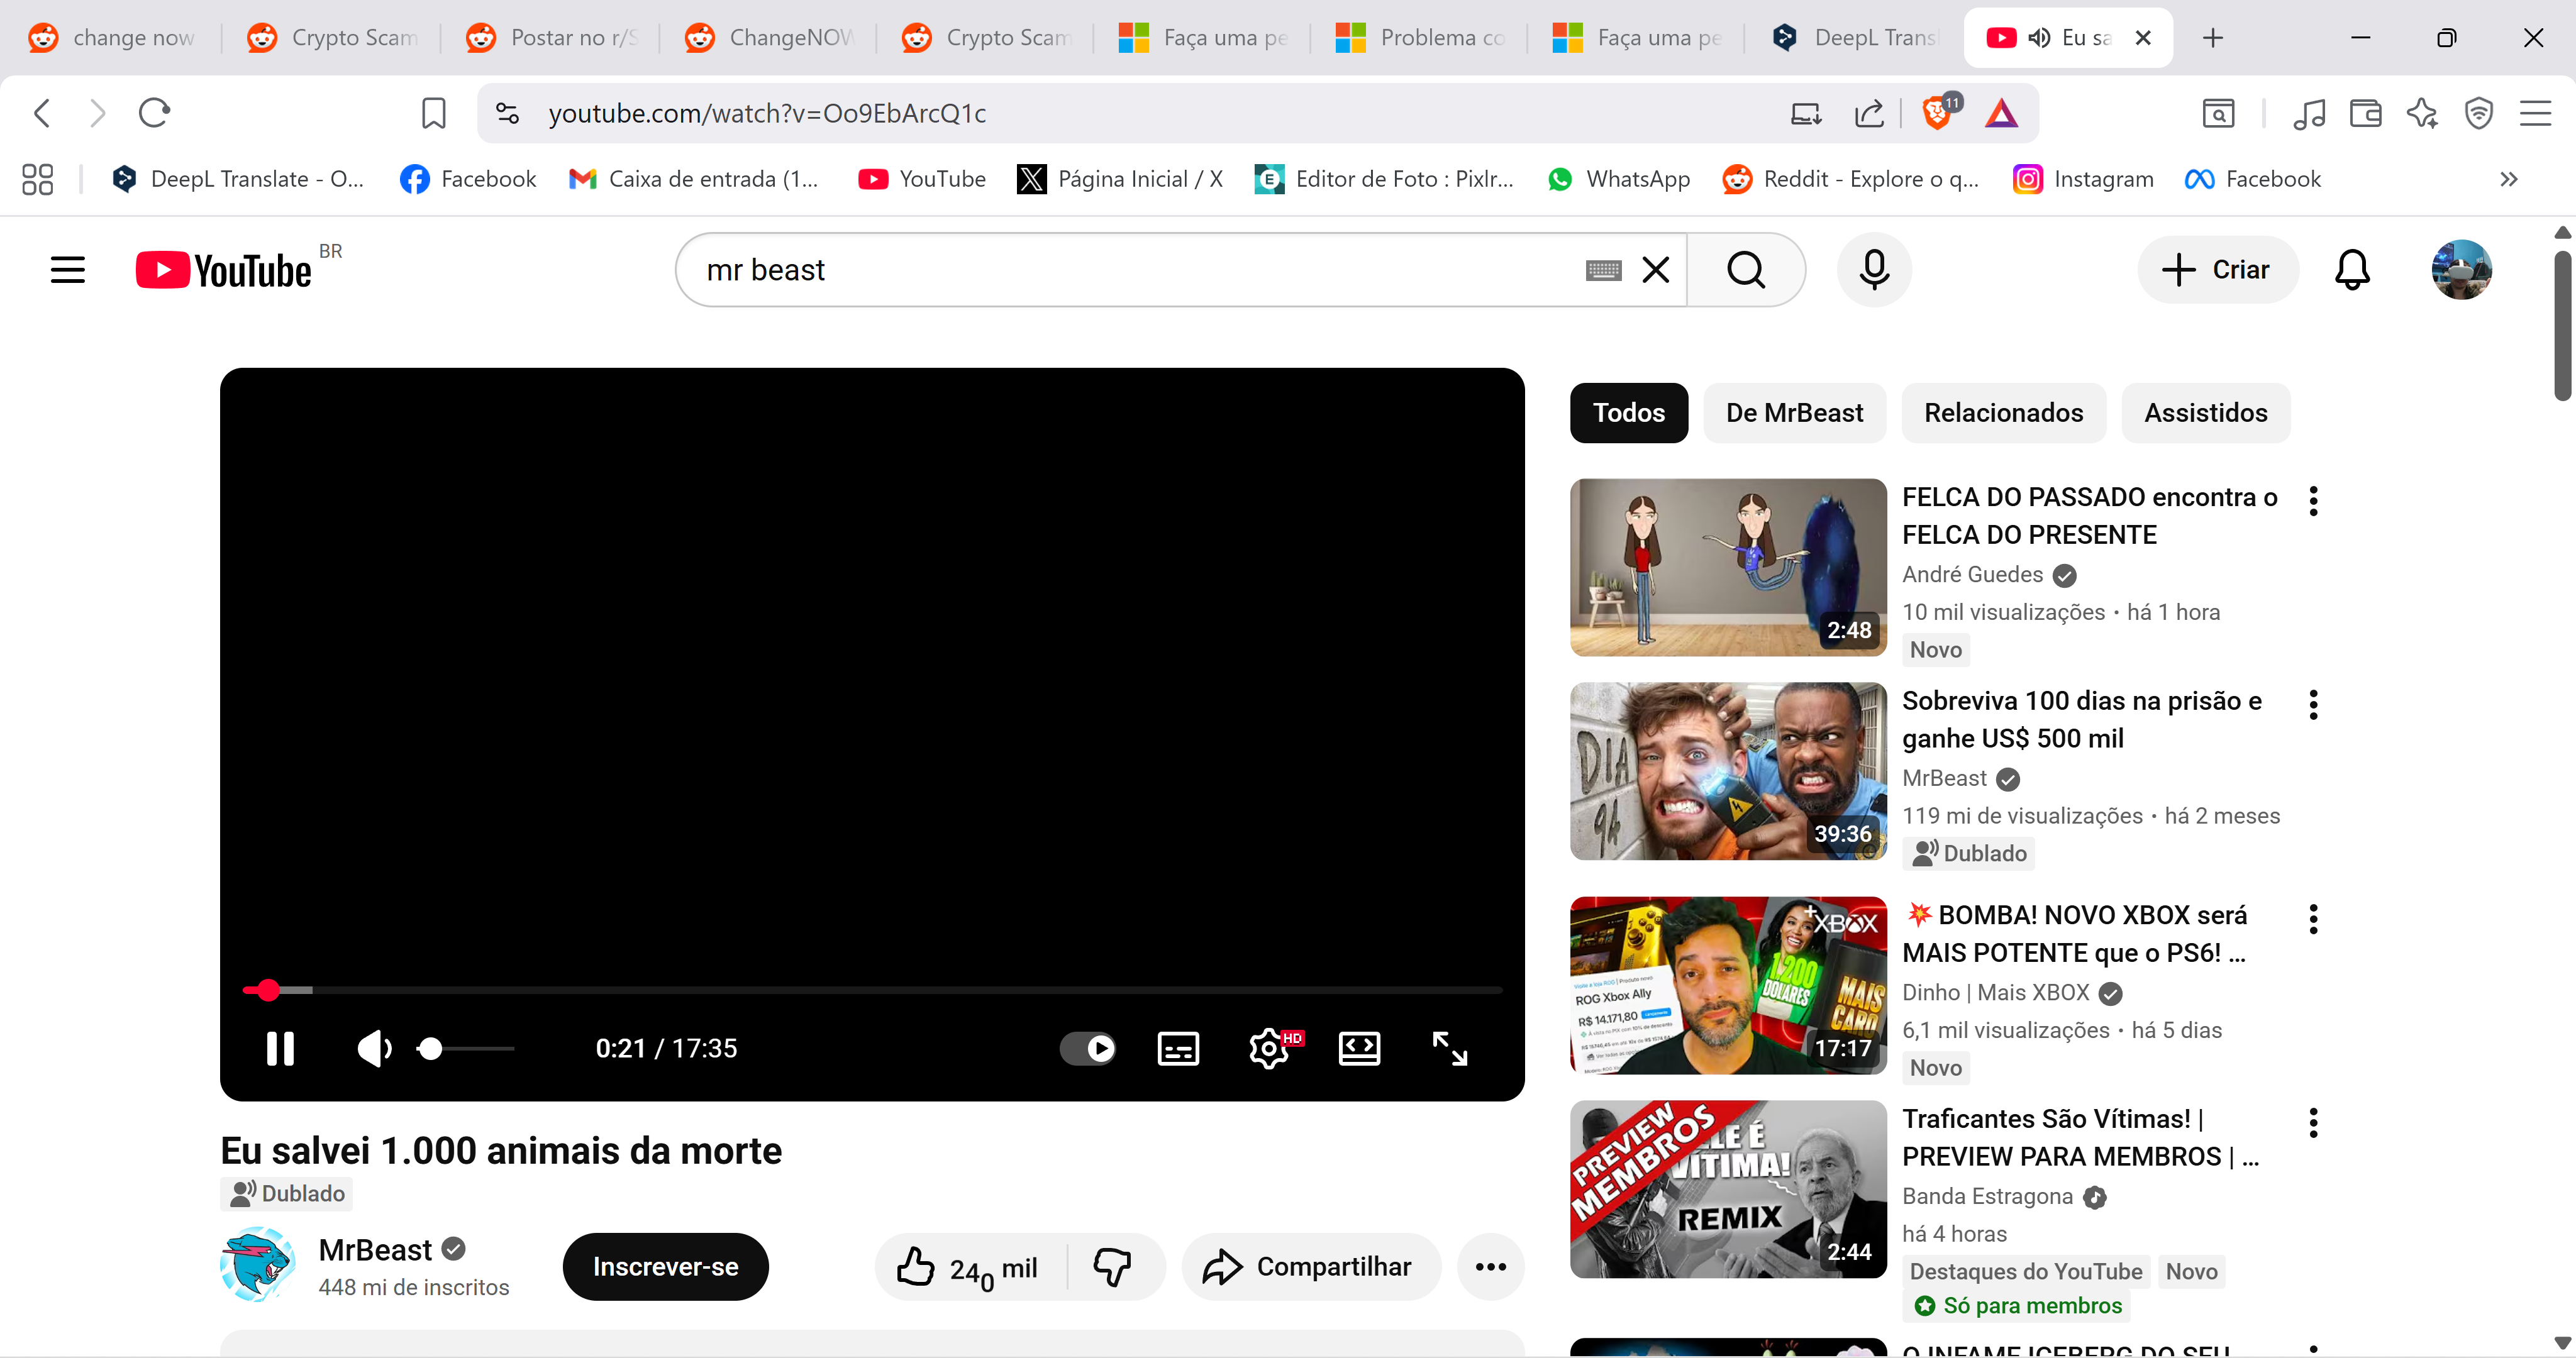Search with voice microphone
The height and width of the screenshot is (1358, 2576).
[x=1874, y=270]
